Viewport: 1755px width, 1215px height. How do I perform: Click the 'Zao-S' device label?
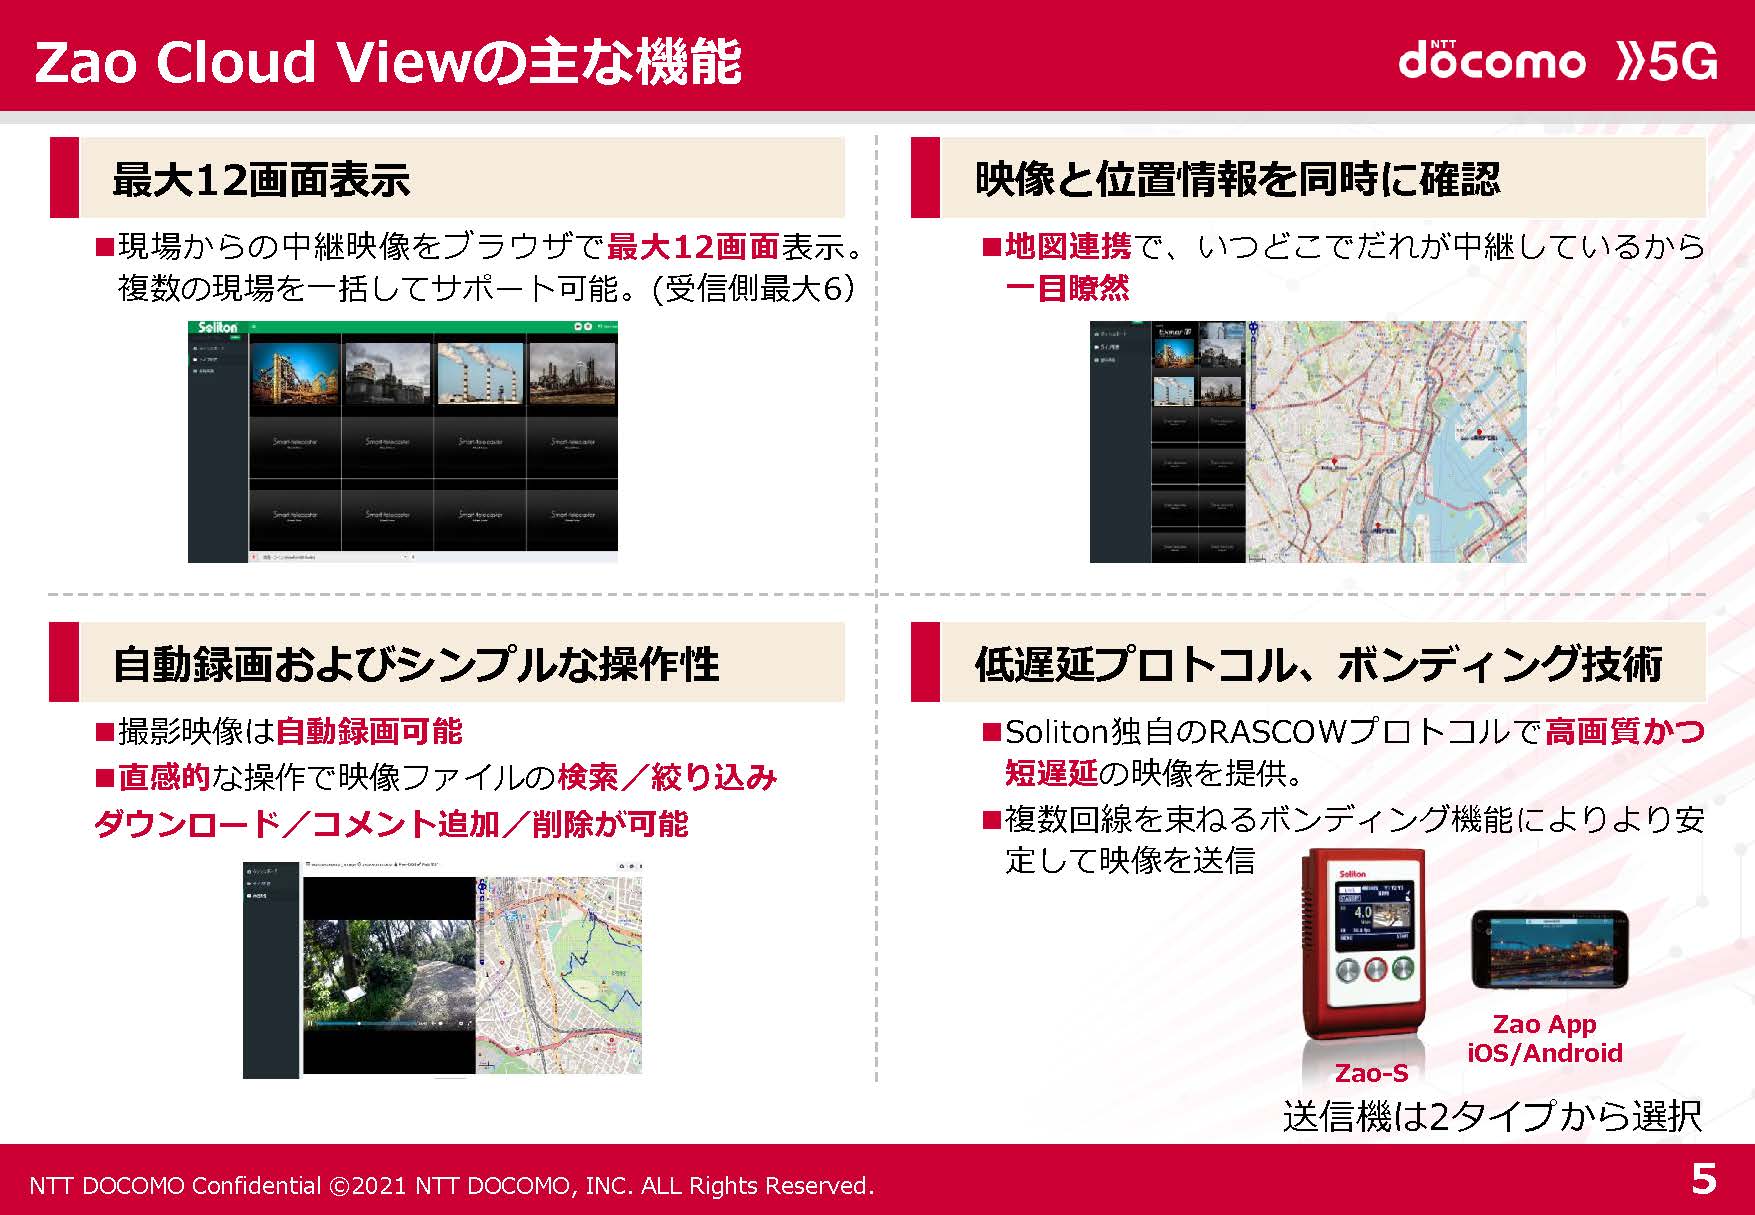(1372, 1073)
